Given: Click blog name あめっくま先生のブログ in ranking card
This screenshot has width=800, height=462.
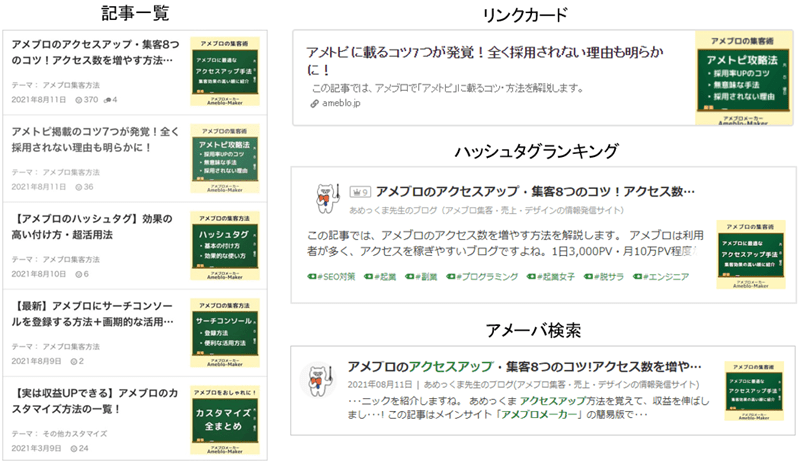Looking at the screenshot, I should point(486,210).
